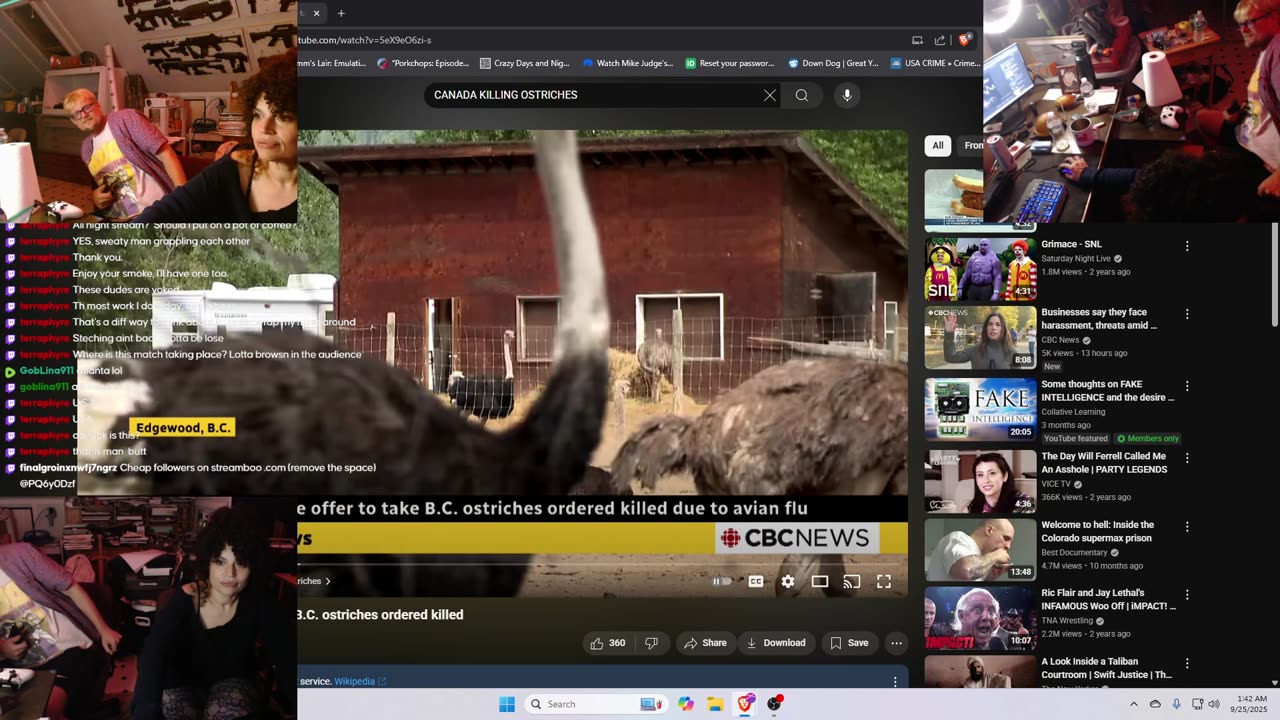Open the Down Dog bookmark
The image size is (1280, 720).
pos(833,63)
